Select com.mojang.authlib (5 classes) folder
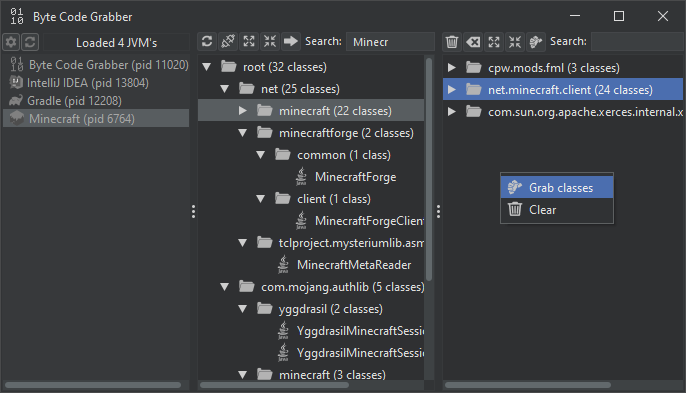Image resolution: width=686 pixels, height=393 pixels. [342, 287]
